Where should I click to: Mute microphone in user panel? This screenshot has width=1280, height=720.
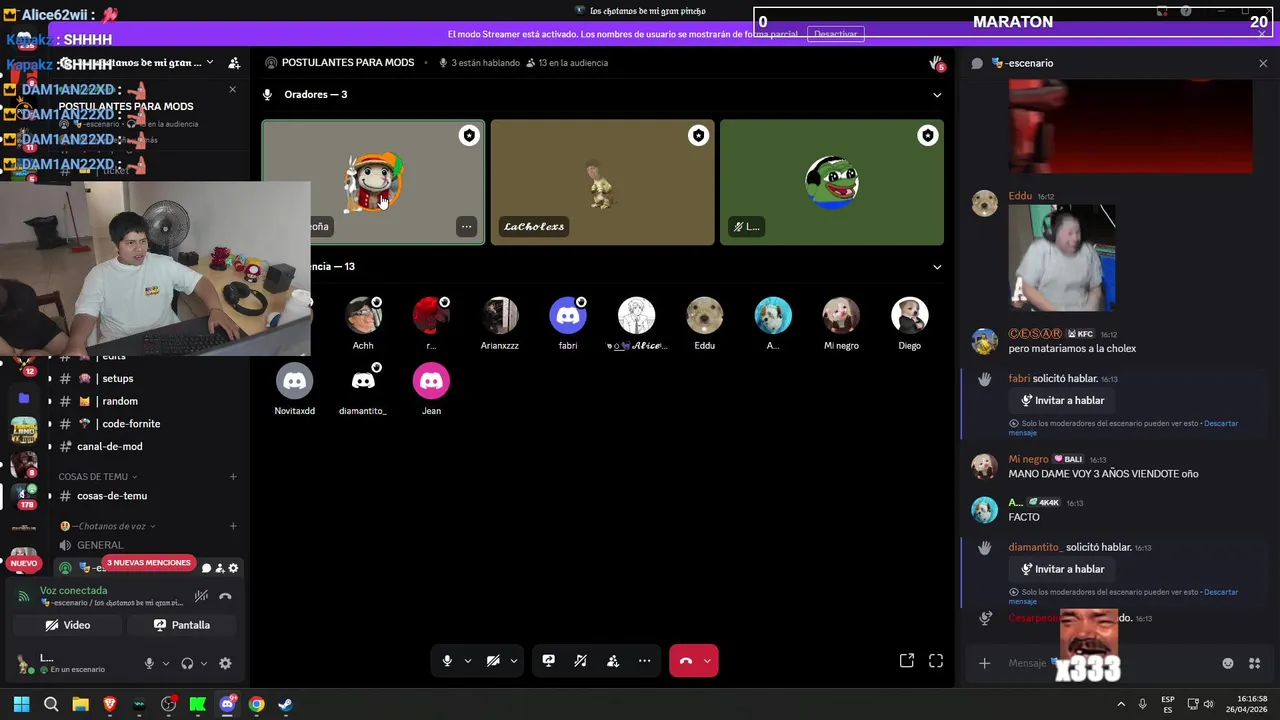[149, 663]
